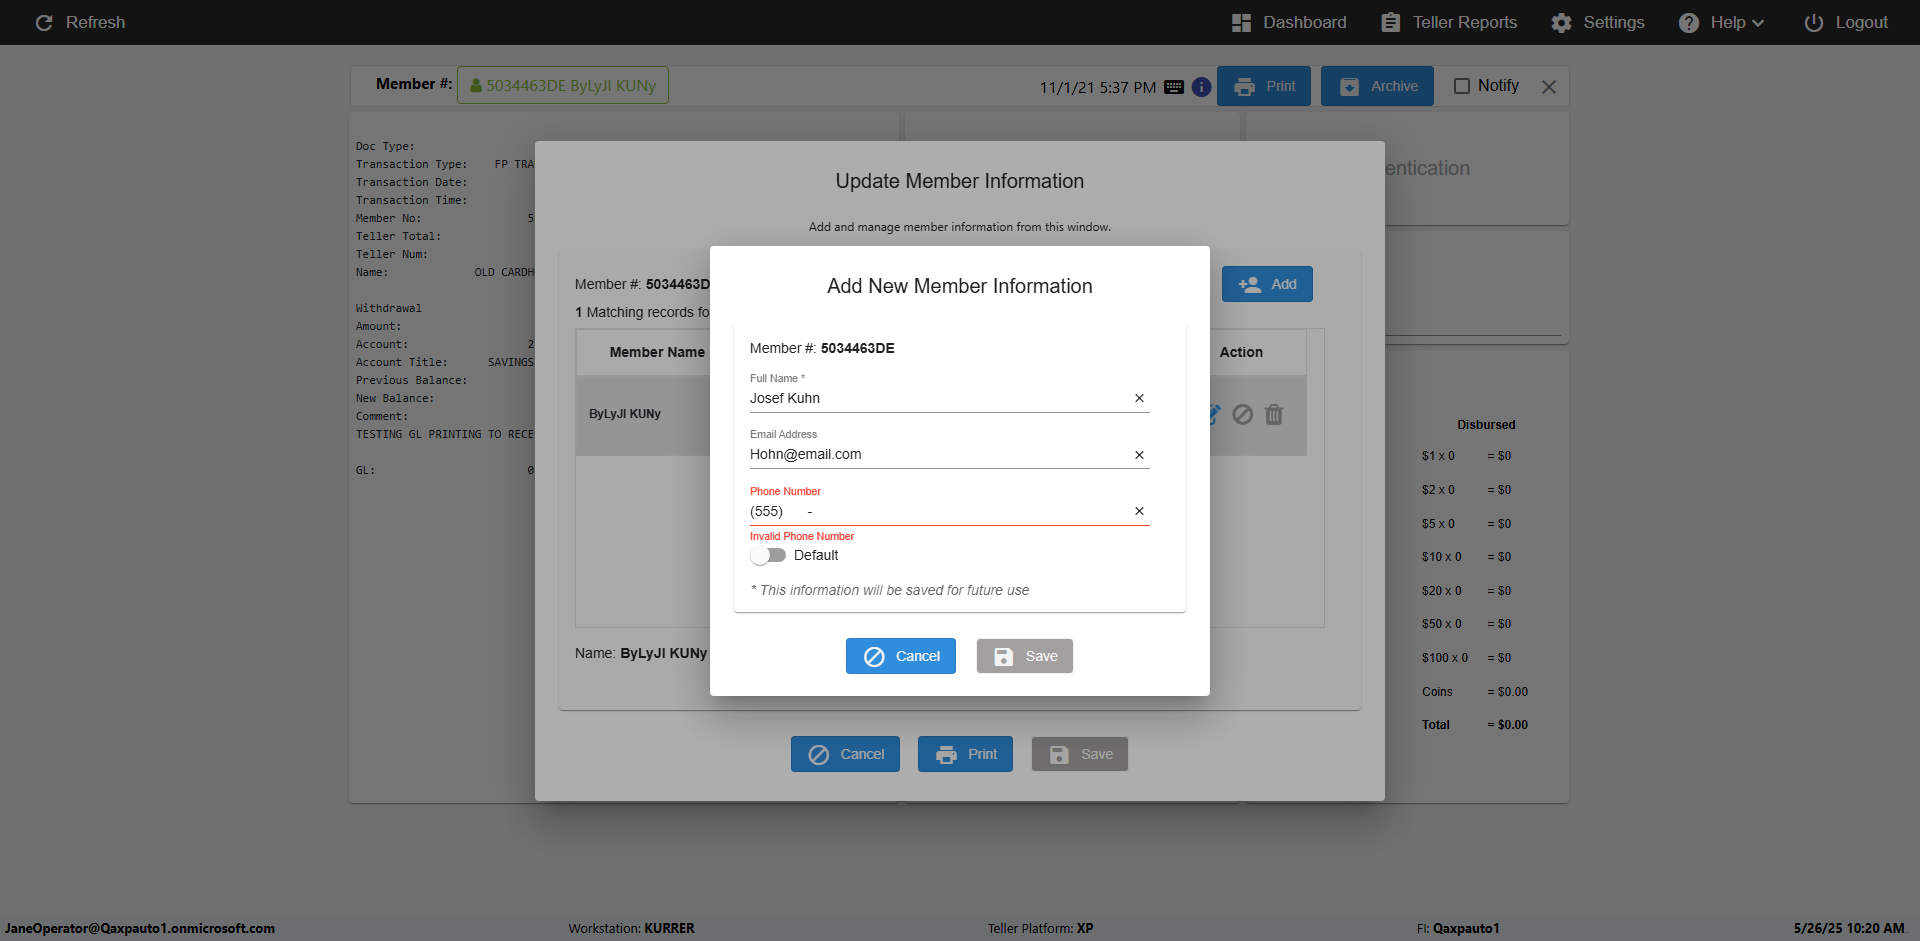Click the Member Name column header
Image resolution: width=1920 pixels, height=941 pixels.
pos(657,352)
